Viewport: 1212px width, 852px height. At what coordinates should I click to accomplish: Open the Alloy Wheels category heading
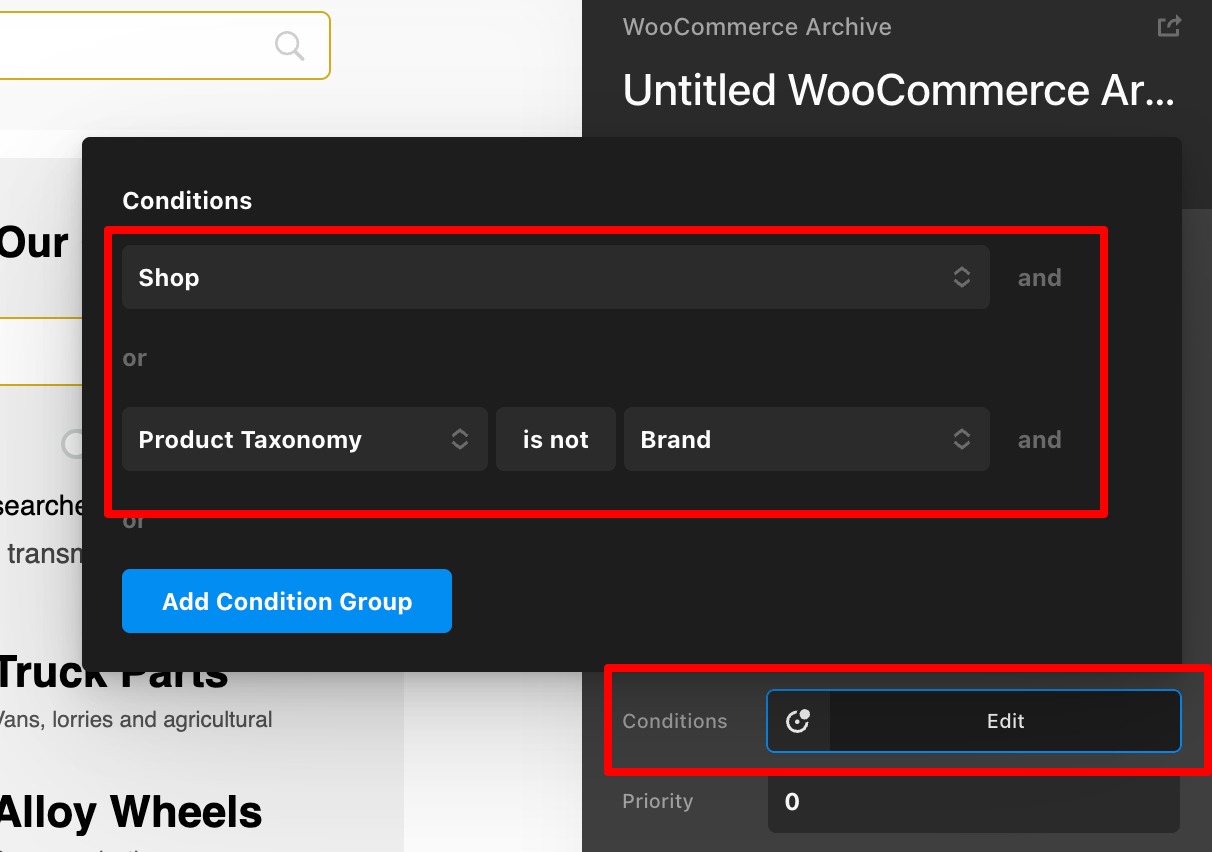[131, 812]
